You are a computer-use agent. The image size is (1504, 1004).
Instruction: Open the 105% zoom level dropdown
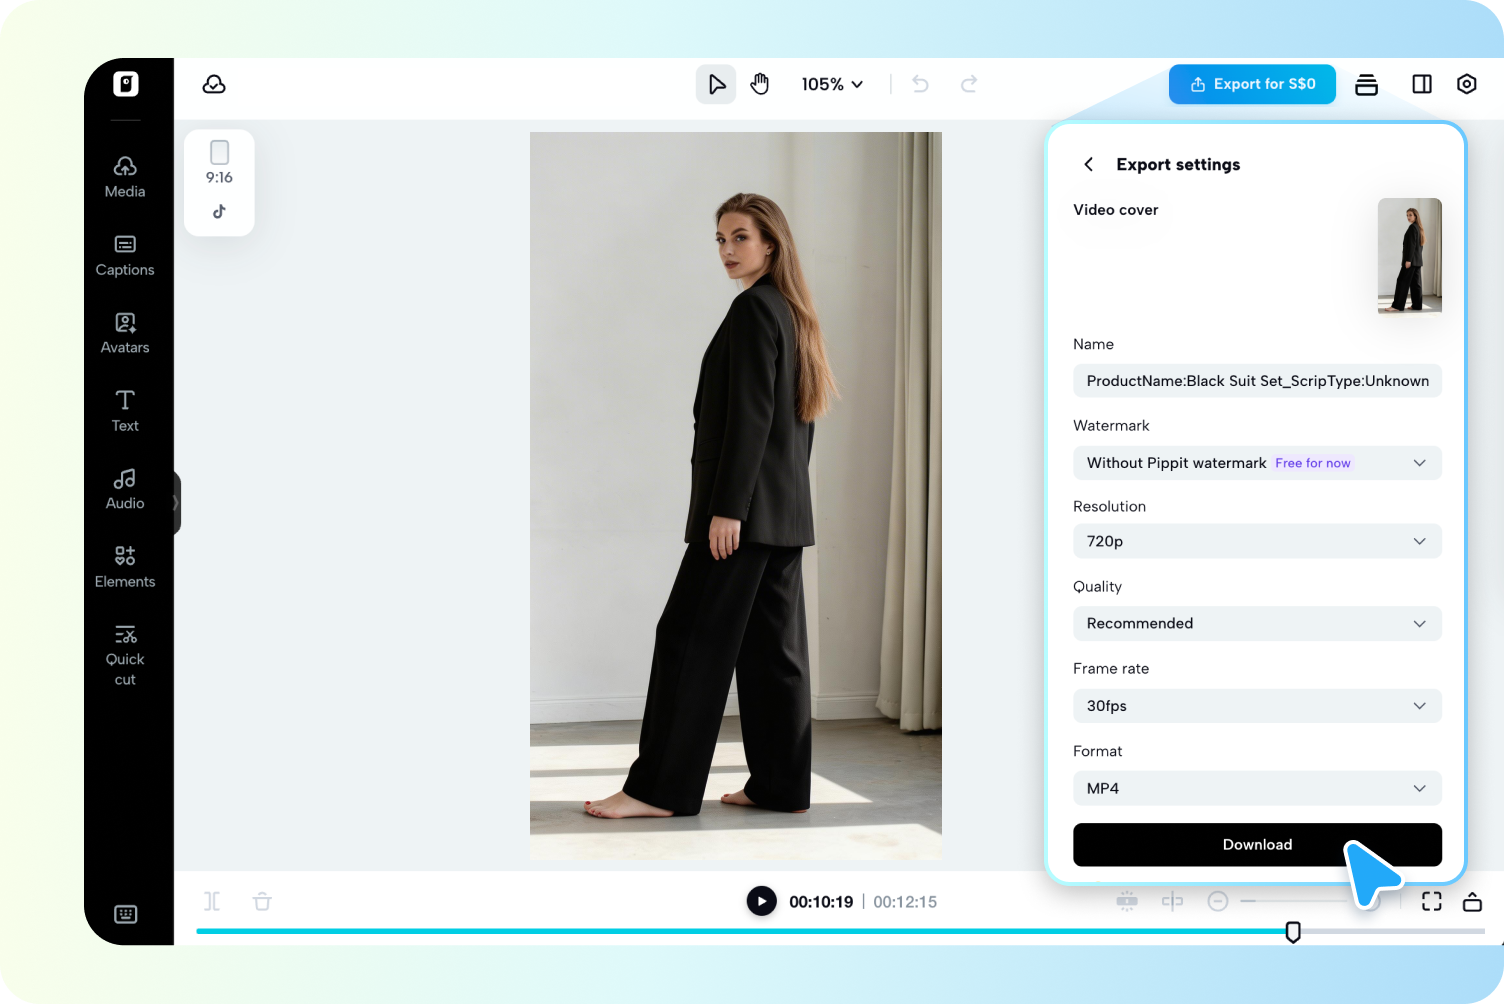pos(832,84)
